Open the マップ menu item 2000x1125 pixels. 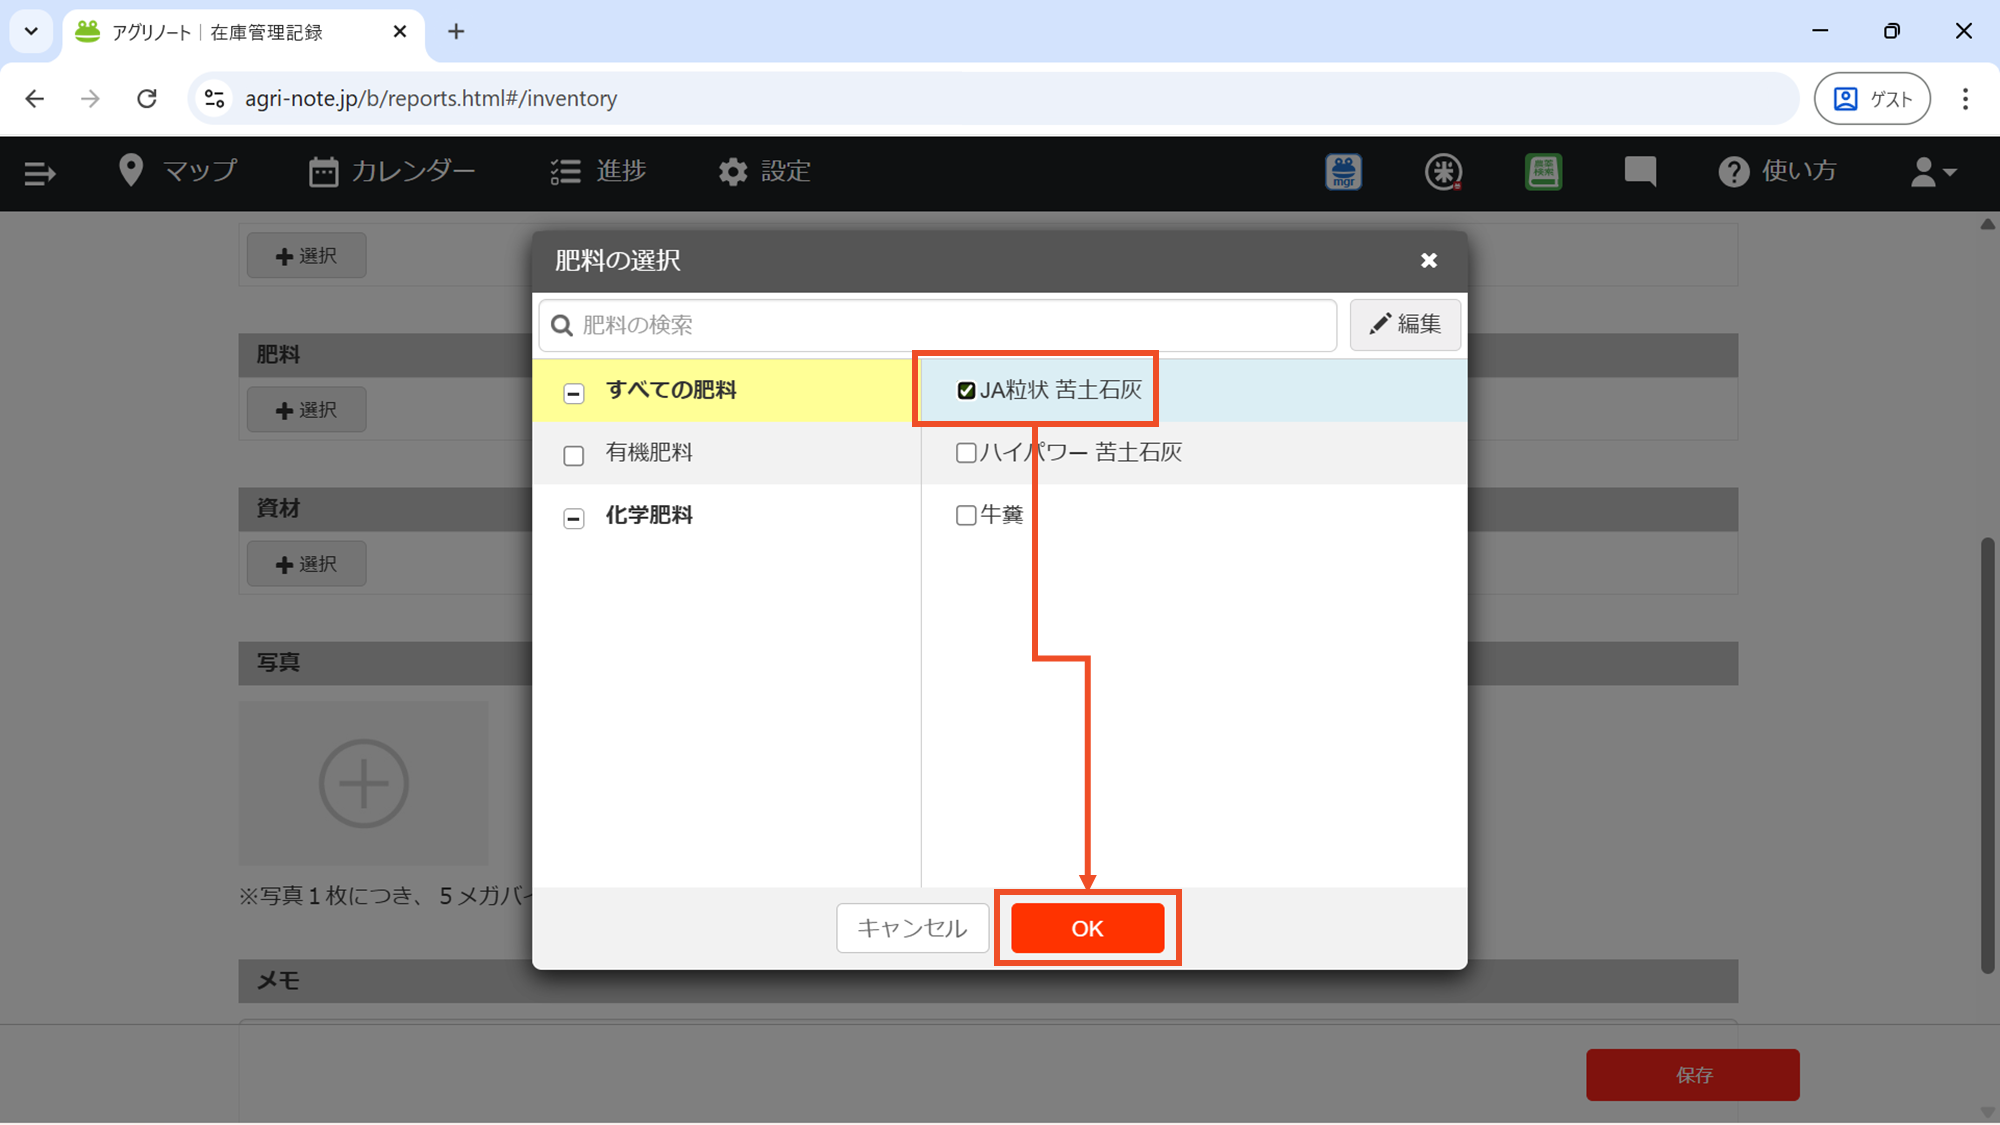point(178,171)
